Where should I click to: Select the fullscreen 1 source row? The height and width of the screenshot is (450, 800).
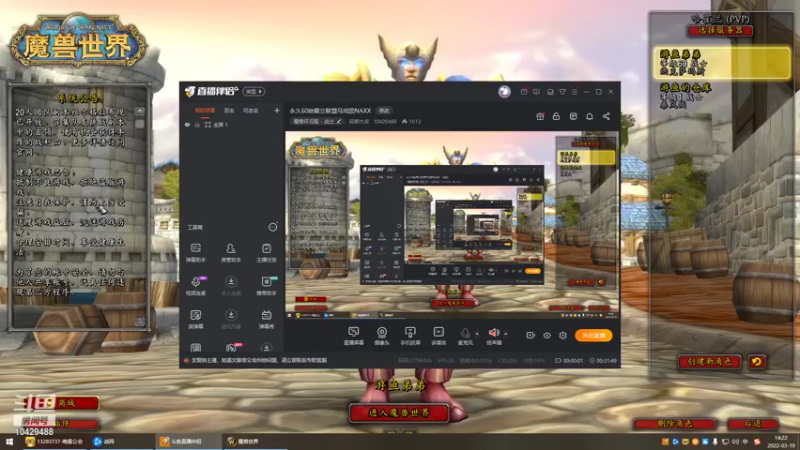(232, 124)
